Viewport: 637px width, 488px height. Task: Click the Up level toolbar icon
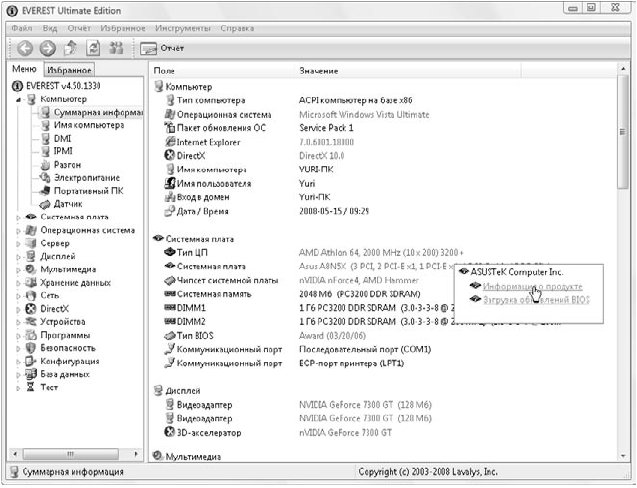[71, 48]
